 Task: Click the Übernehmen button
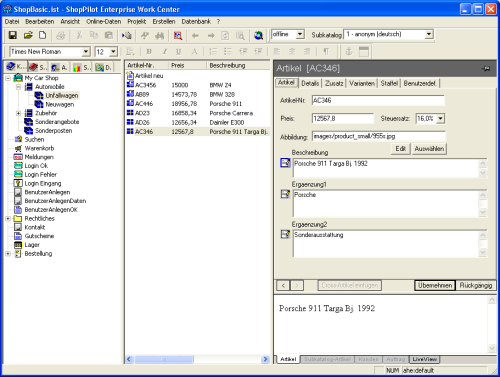coord(435,285)
